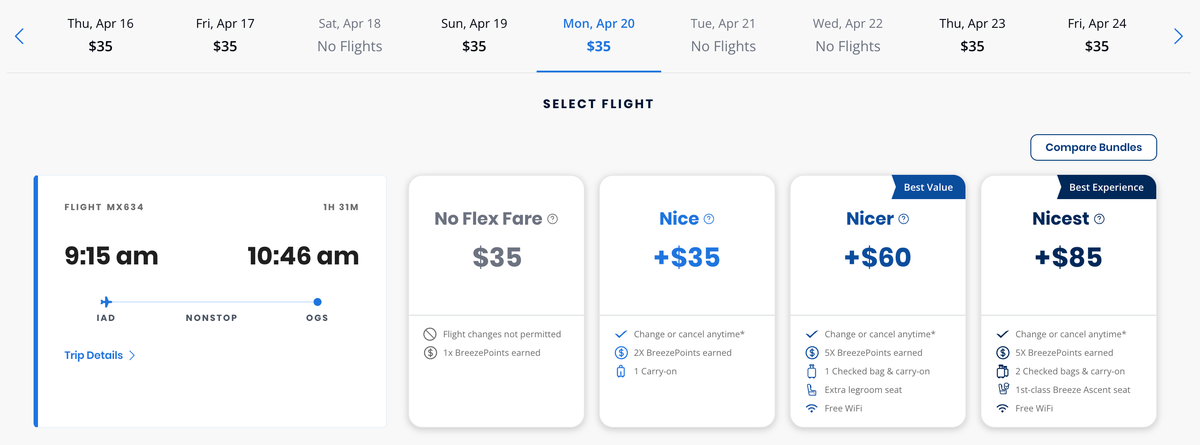The image size is (1200, 445).
Task: Click the next dates right arrow
Action: point(1178,36)
